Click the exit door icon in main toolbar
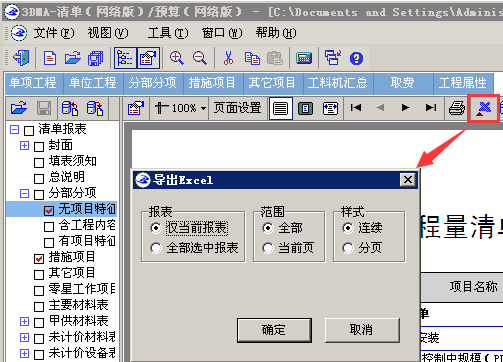Screen dimensions: 503x362 point(21,58)
